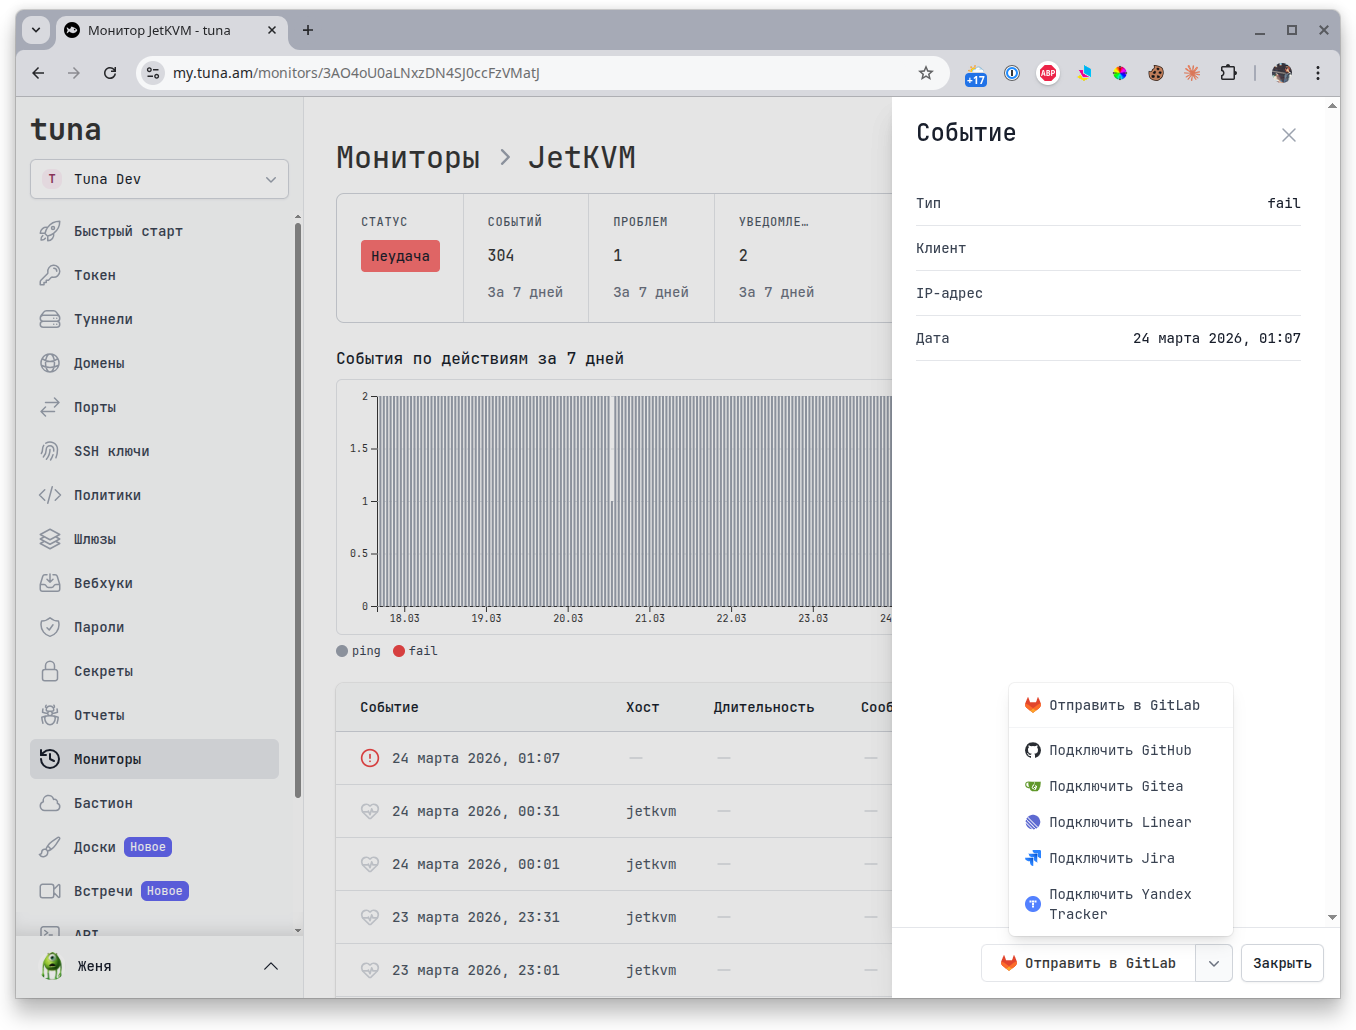Viewport: 1356px width, 1030px height.
Task: Open the Tuna Dev workspace selector
Action: tap(159, 179)
